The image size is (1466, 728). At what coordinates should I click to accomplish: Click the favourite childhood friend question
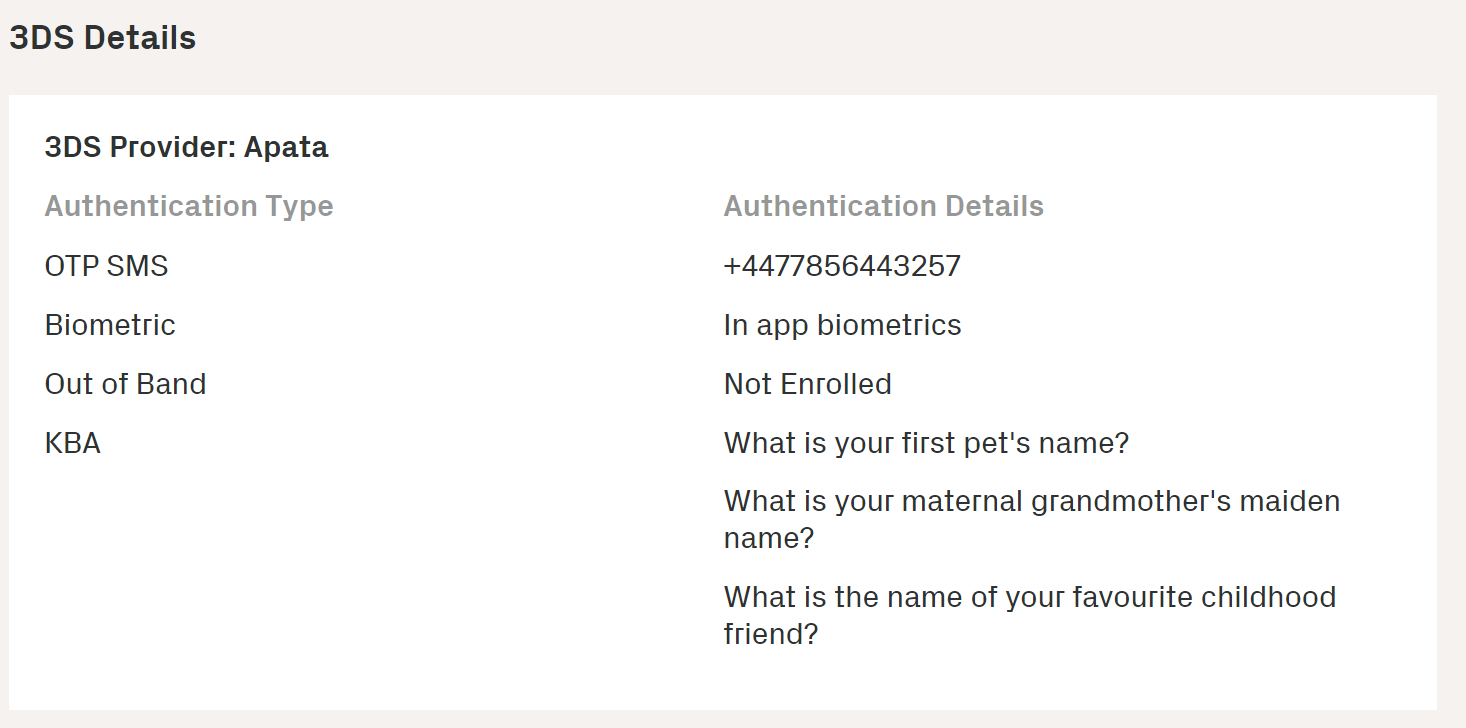coord(1030,615)
